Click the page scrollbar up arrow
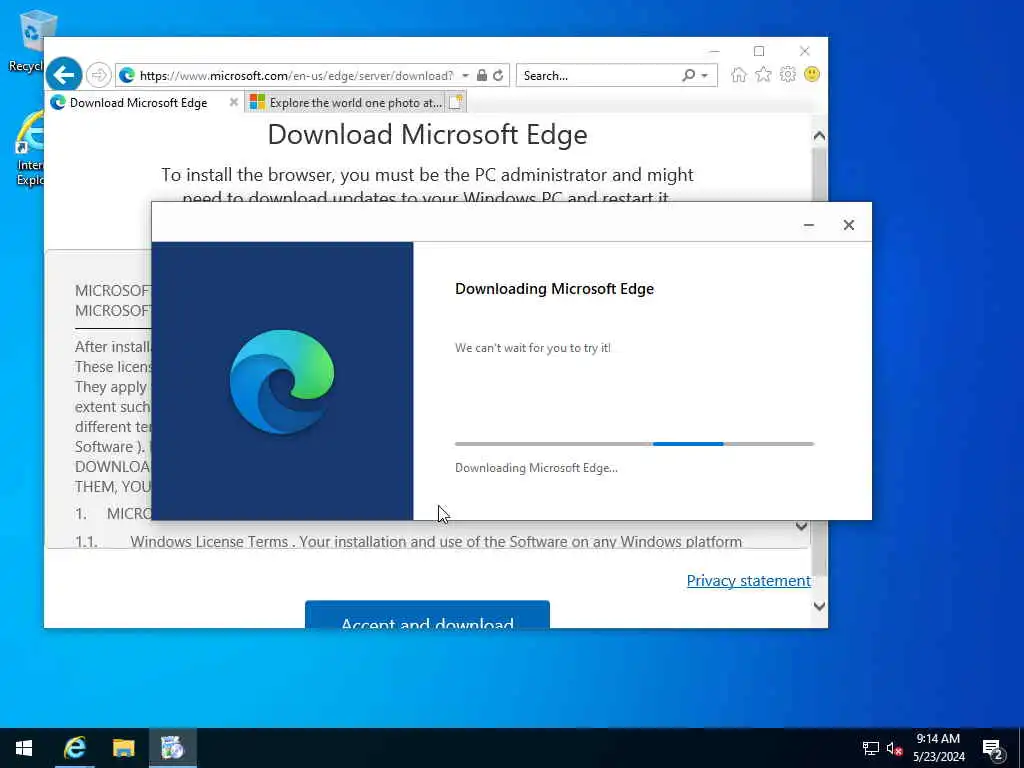The width and height of the screenshot is (1024, 768). point(819,136)
